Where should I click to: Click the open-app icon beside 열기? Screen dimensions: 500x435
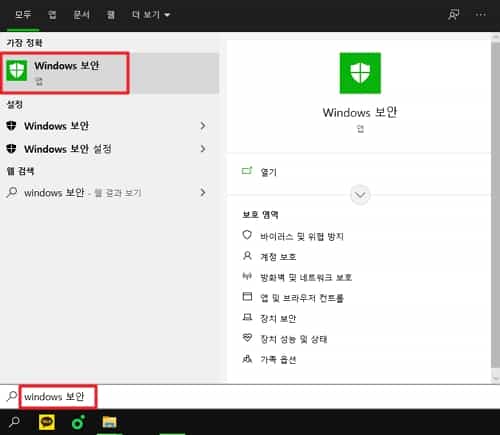247,171
